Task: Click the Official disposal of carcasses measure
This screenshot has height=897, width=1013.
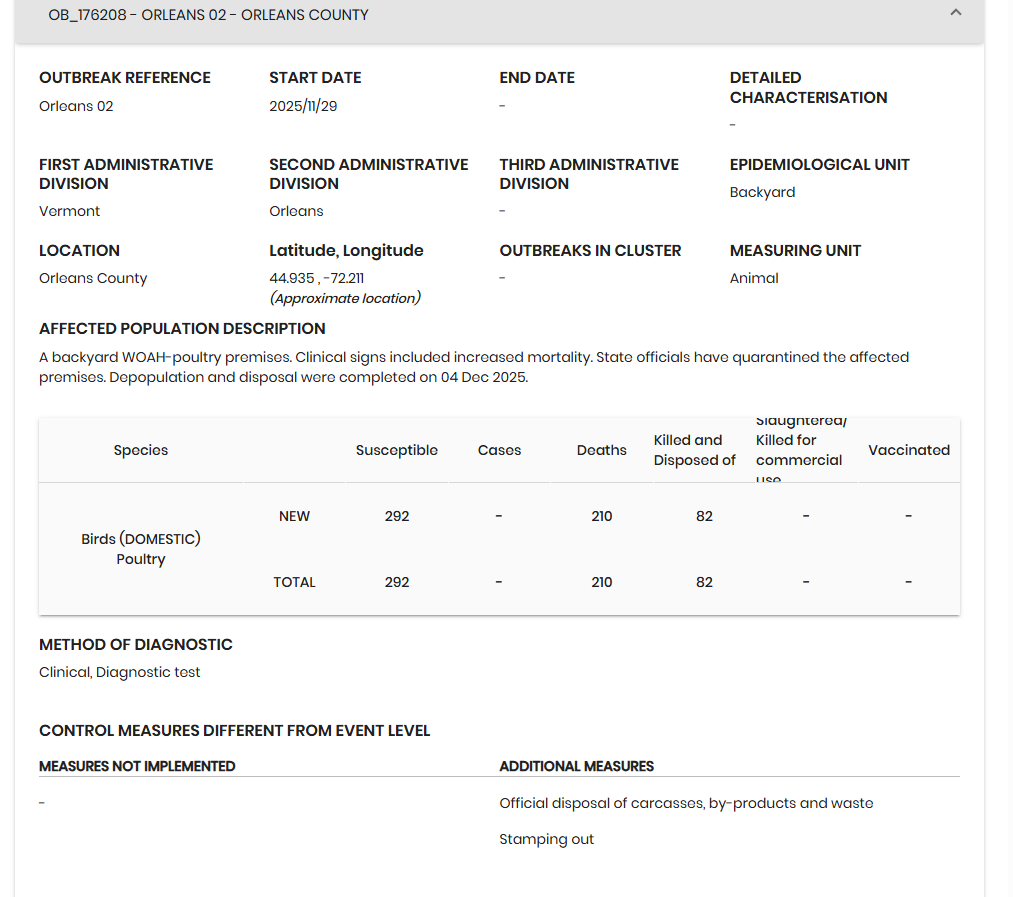Action: [686, 803]
